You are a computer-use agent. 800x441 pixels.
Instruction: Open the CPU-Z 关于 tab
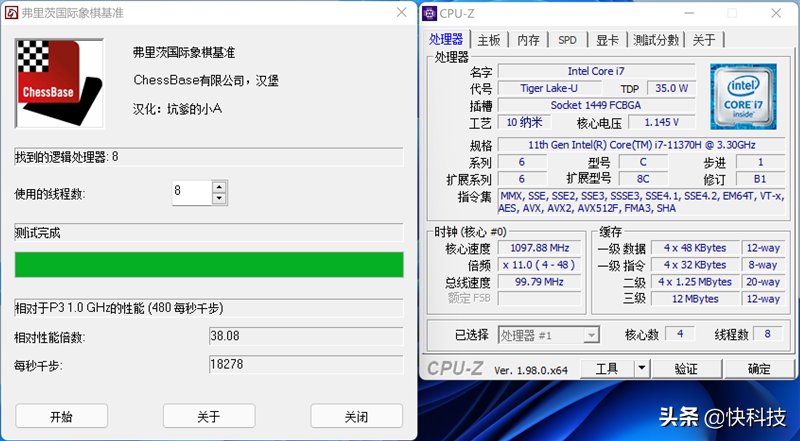click(704, 40)
